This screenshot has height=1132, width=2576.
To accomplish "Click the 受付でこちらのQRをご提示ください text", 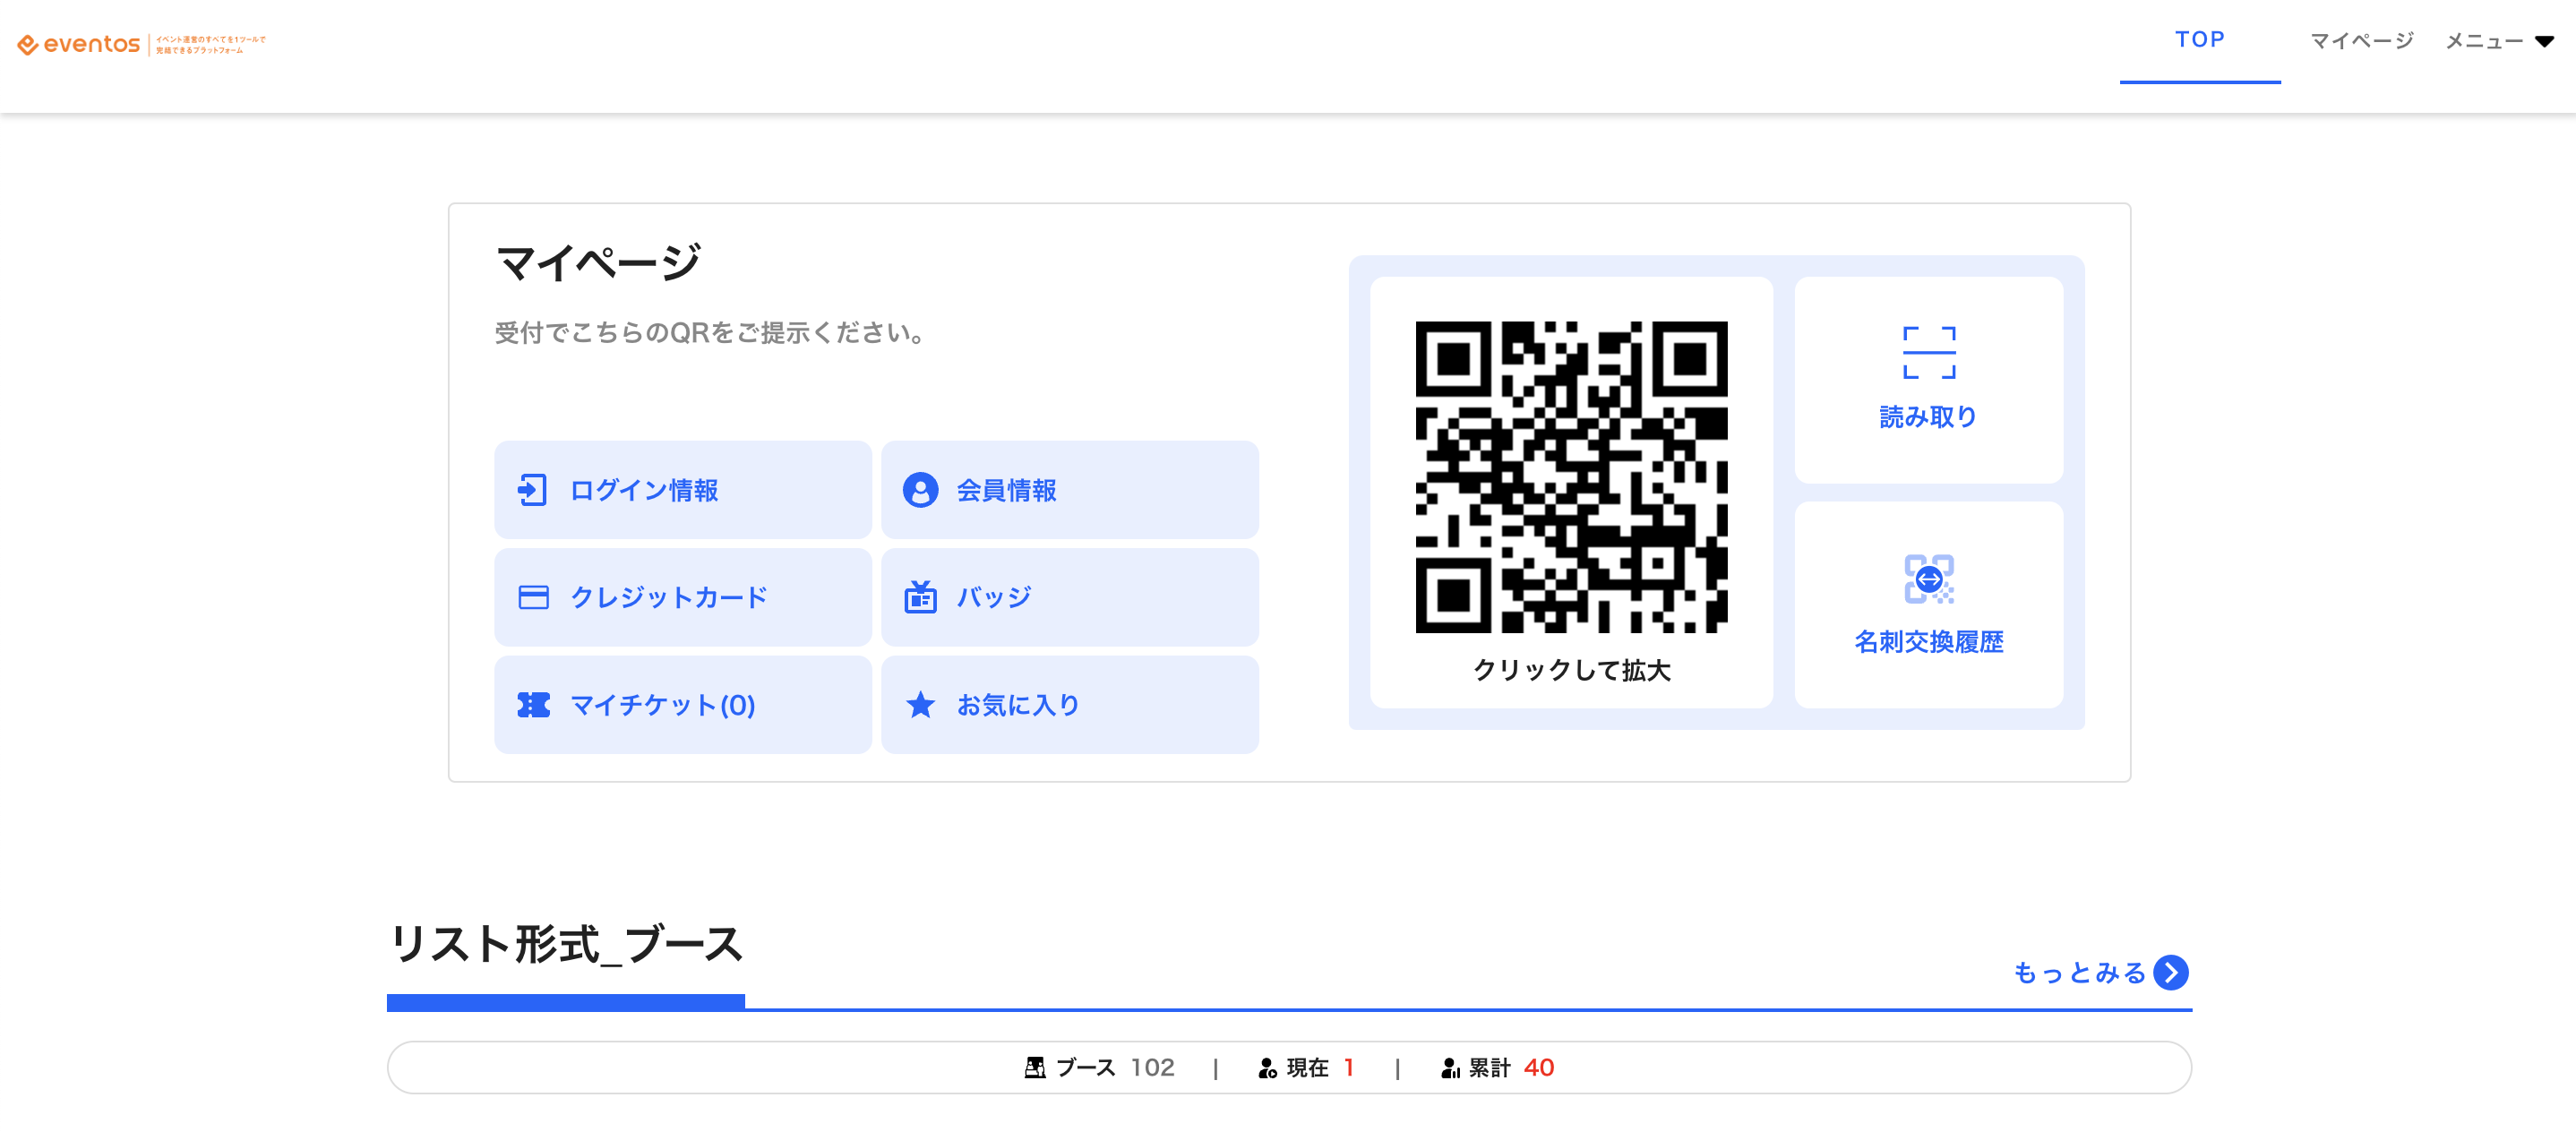I will point(712,332).
